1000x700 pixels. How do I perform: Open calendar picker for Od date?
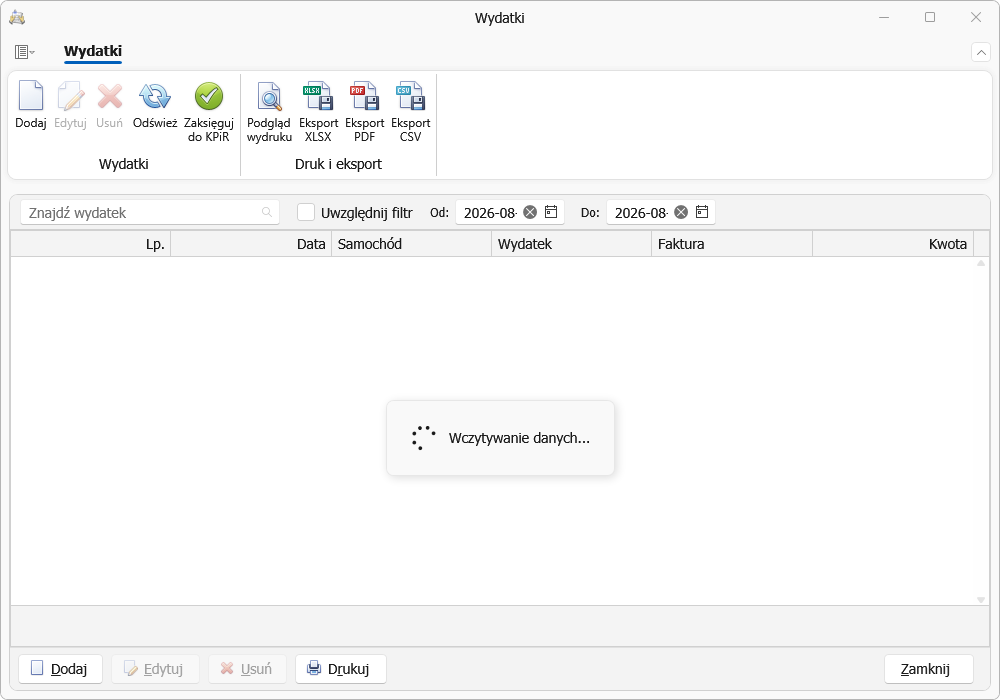(x=551, y=212)
